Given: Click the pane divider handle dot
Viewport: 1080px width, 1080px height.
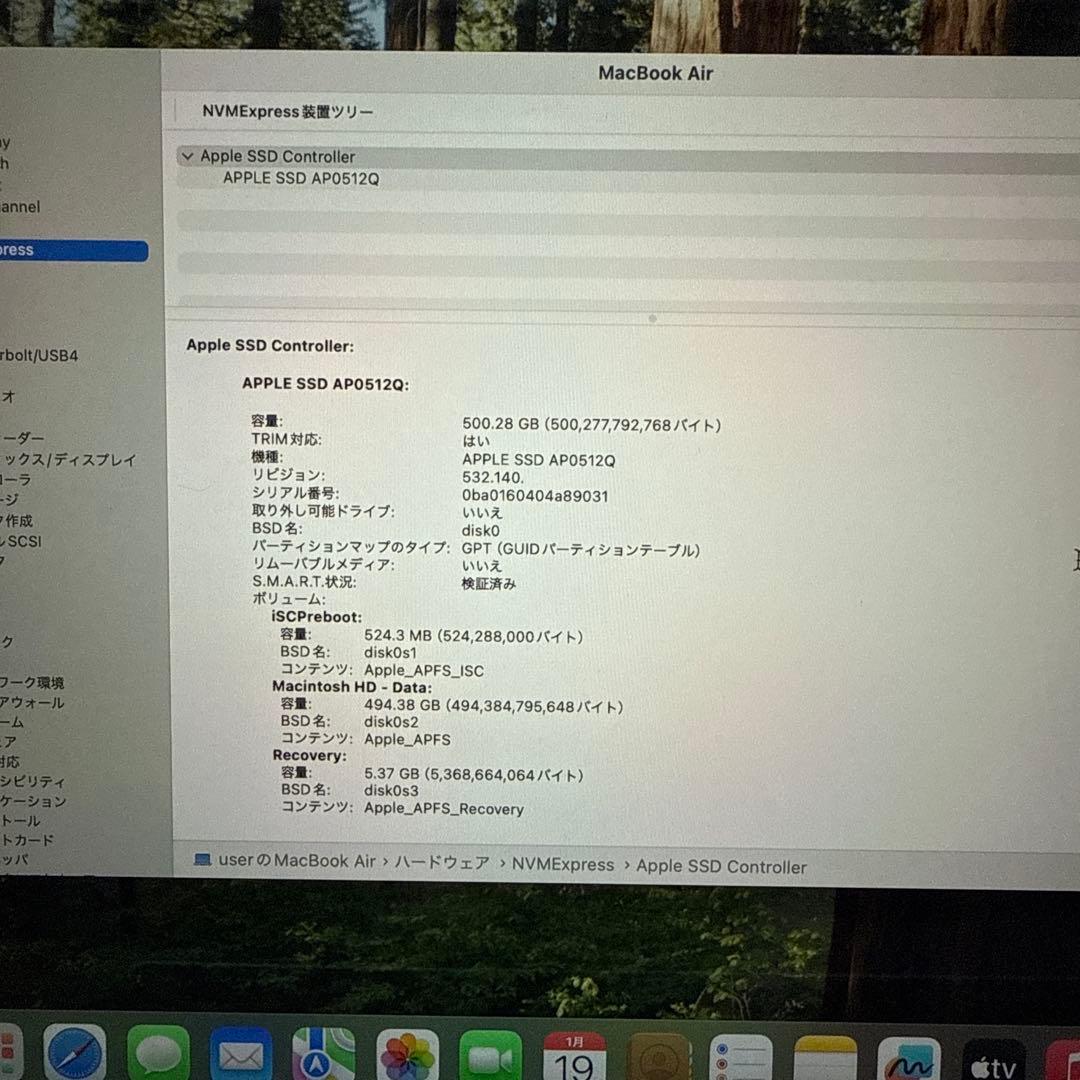Looking at the screenshot, I should [x=651, y=318].
